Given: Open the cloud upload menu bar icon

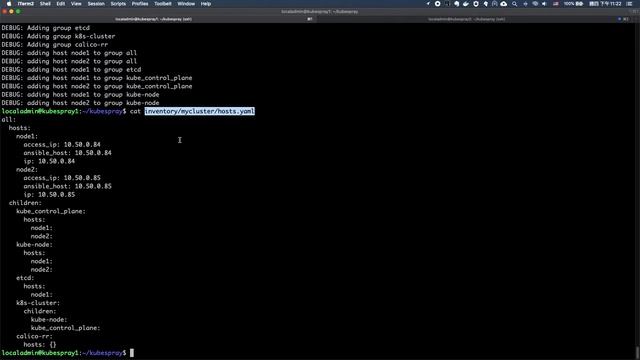Looking at the screenshot, I should tap(504, 4).
